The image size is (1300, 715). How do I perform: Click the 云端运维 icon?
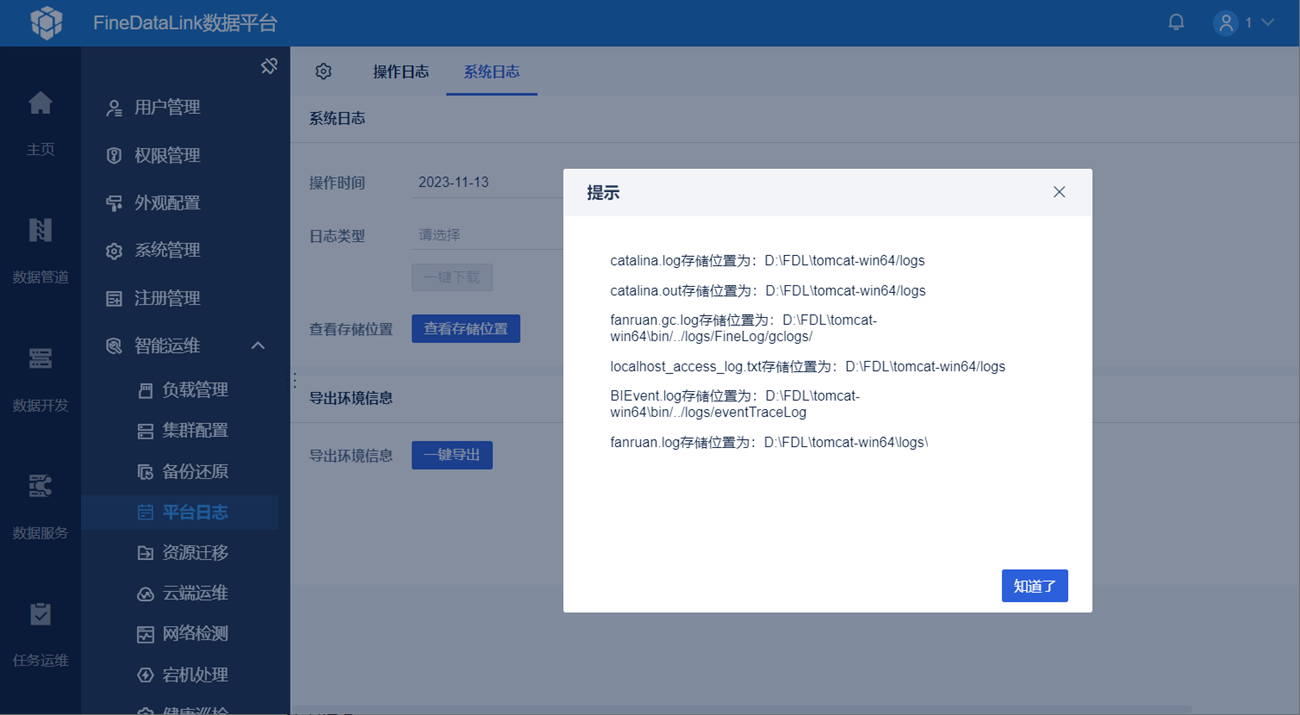(145, 594)
